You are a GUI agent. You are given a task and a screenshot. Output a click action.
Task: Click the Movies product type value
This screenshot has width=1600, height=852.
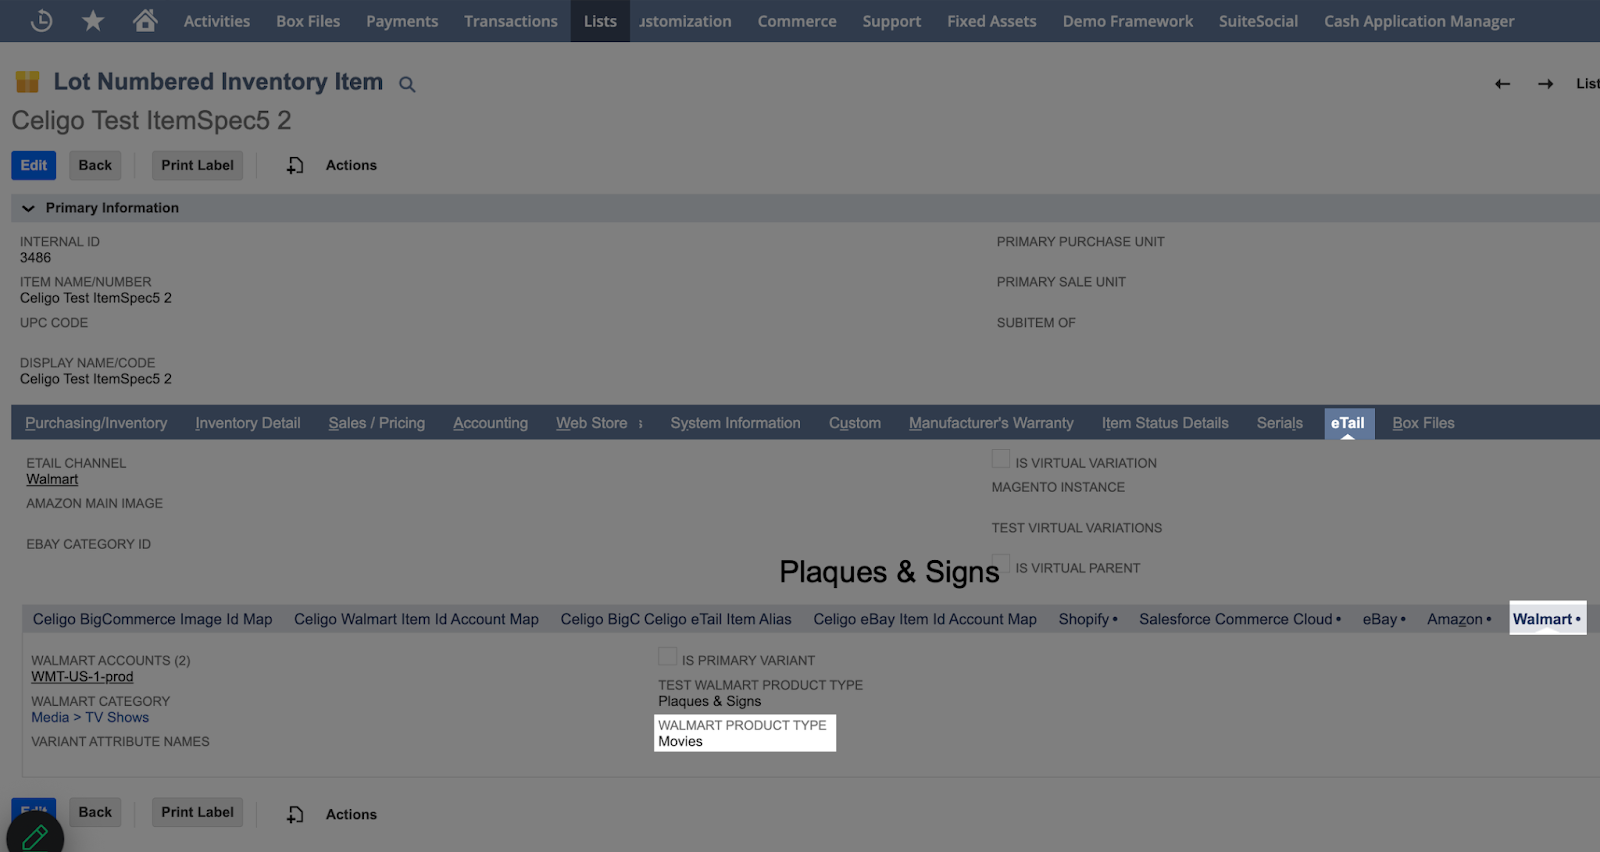tap(680, 741)
